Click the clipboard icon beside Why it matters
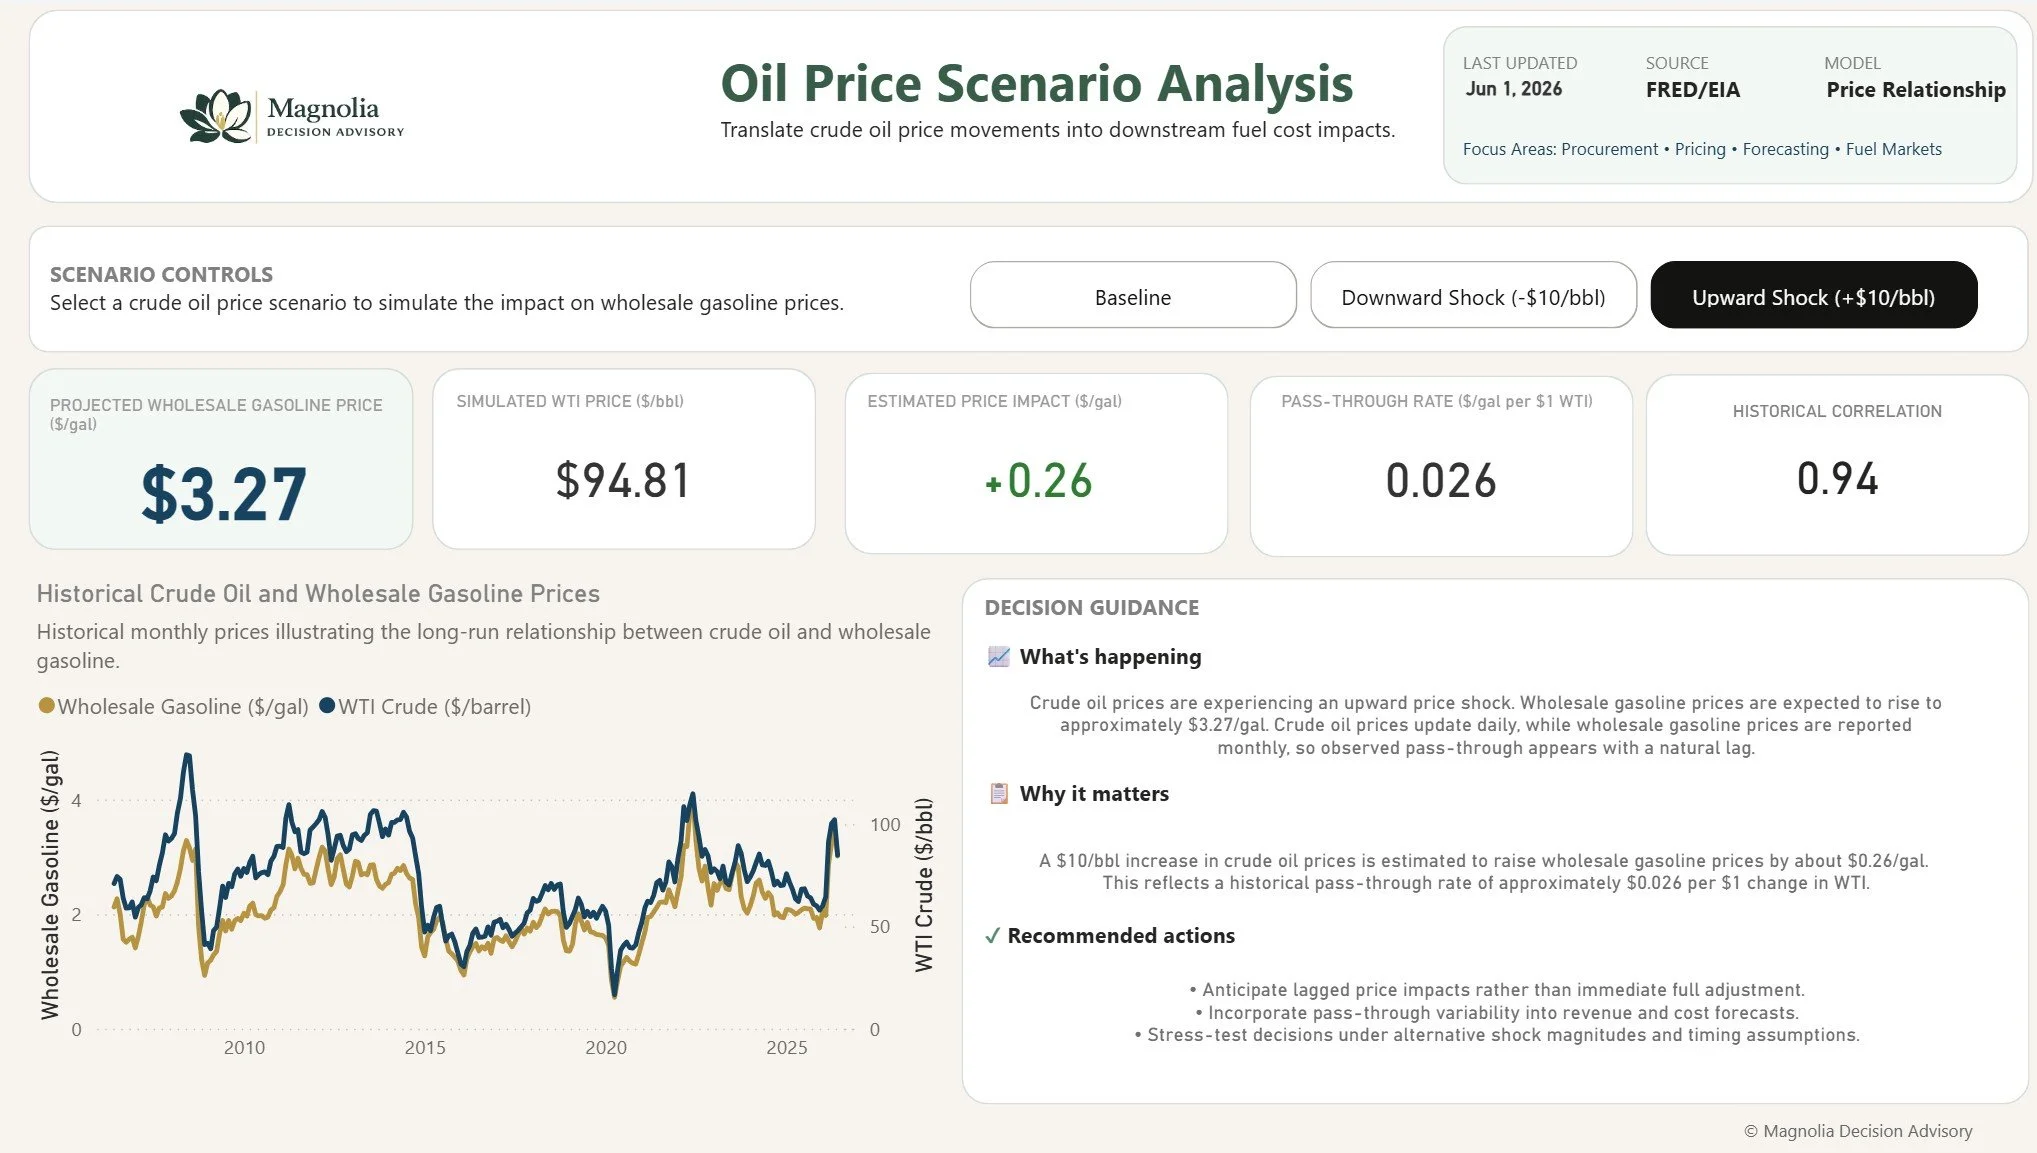The height and width of the screenshot is (1153, 2037). (998, 794)
